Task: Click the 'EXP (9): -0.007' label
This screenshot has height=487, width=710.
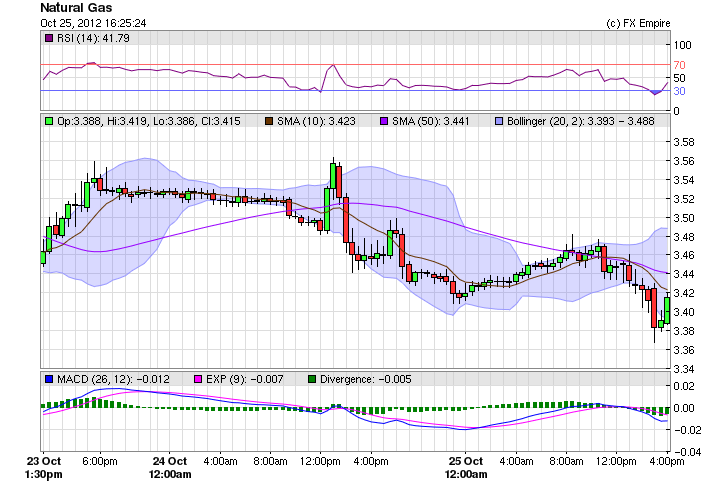Action: (x=245, y=379)
